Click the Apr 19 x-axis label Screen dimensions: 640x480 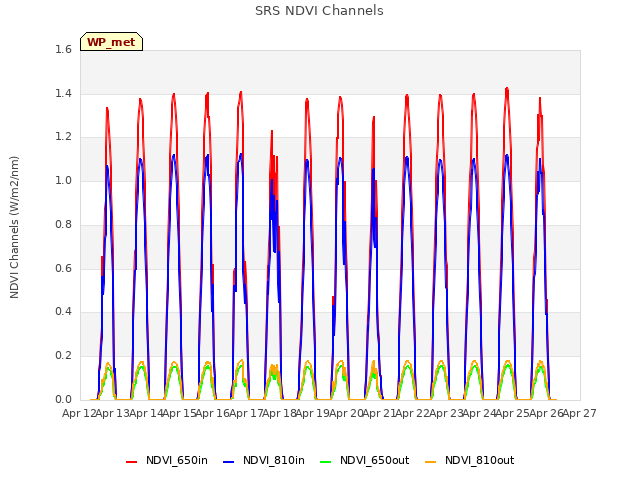click(x=313, y=413)
